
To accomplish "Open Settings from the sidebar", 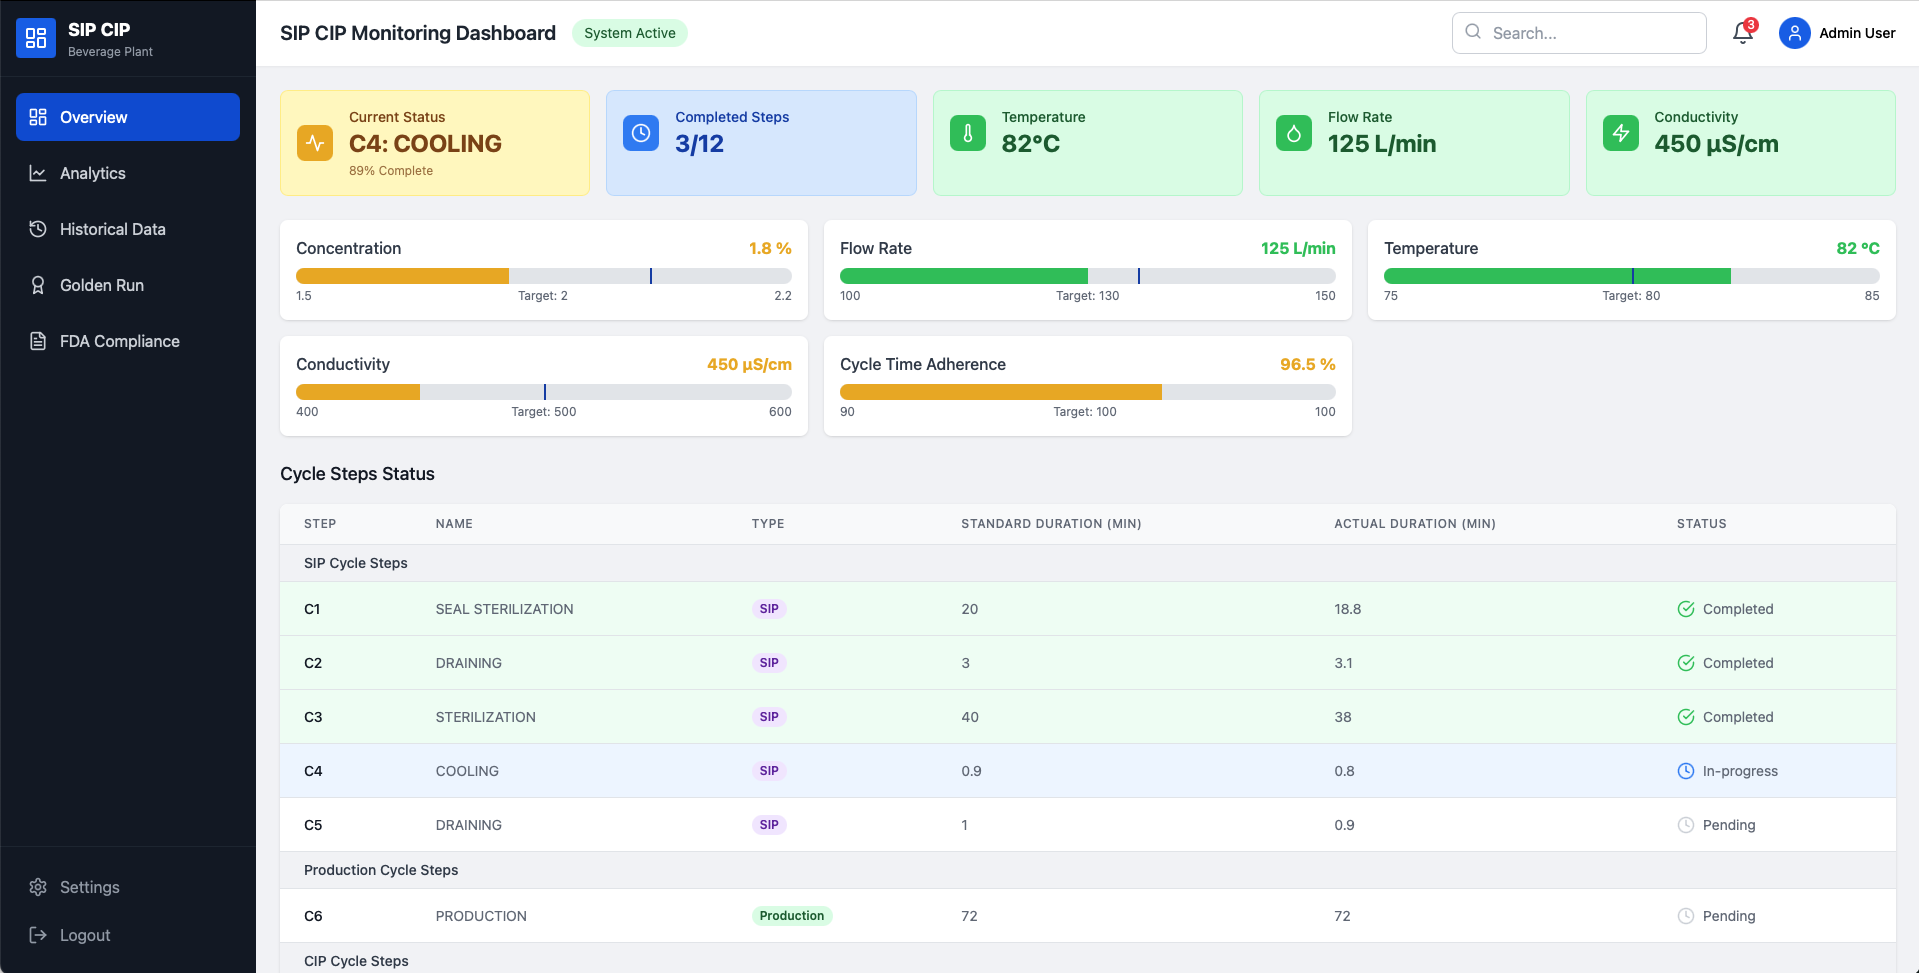I will [x=89, y=887].
